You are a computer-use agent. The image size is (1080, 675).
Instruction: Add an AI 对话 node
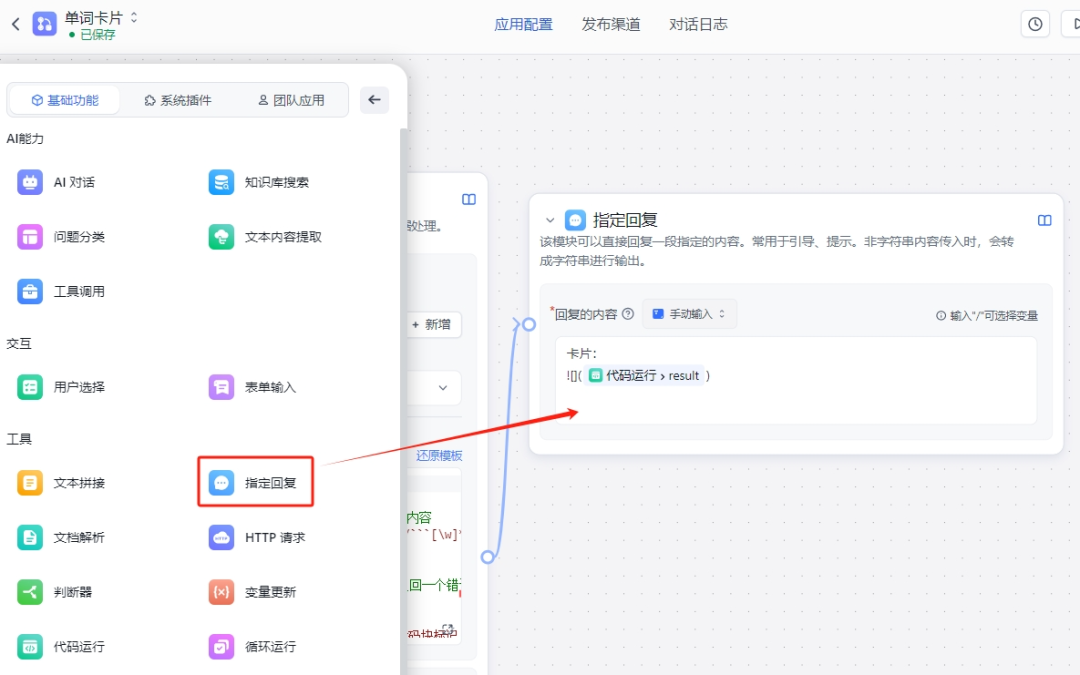(x=56, y=183)
